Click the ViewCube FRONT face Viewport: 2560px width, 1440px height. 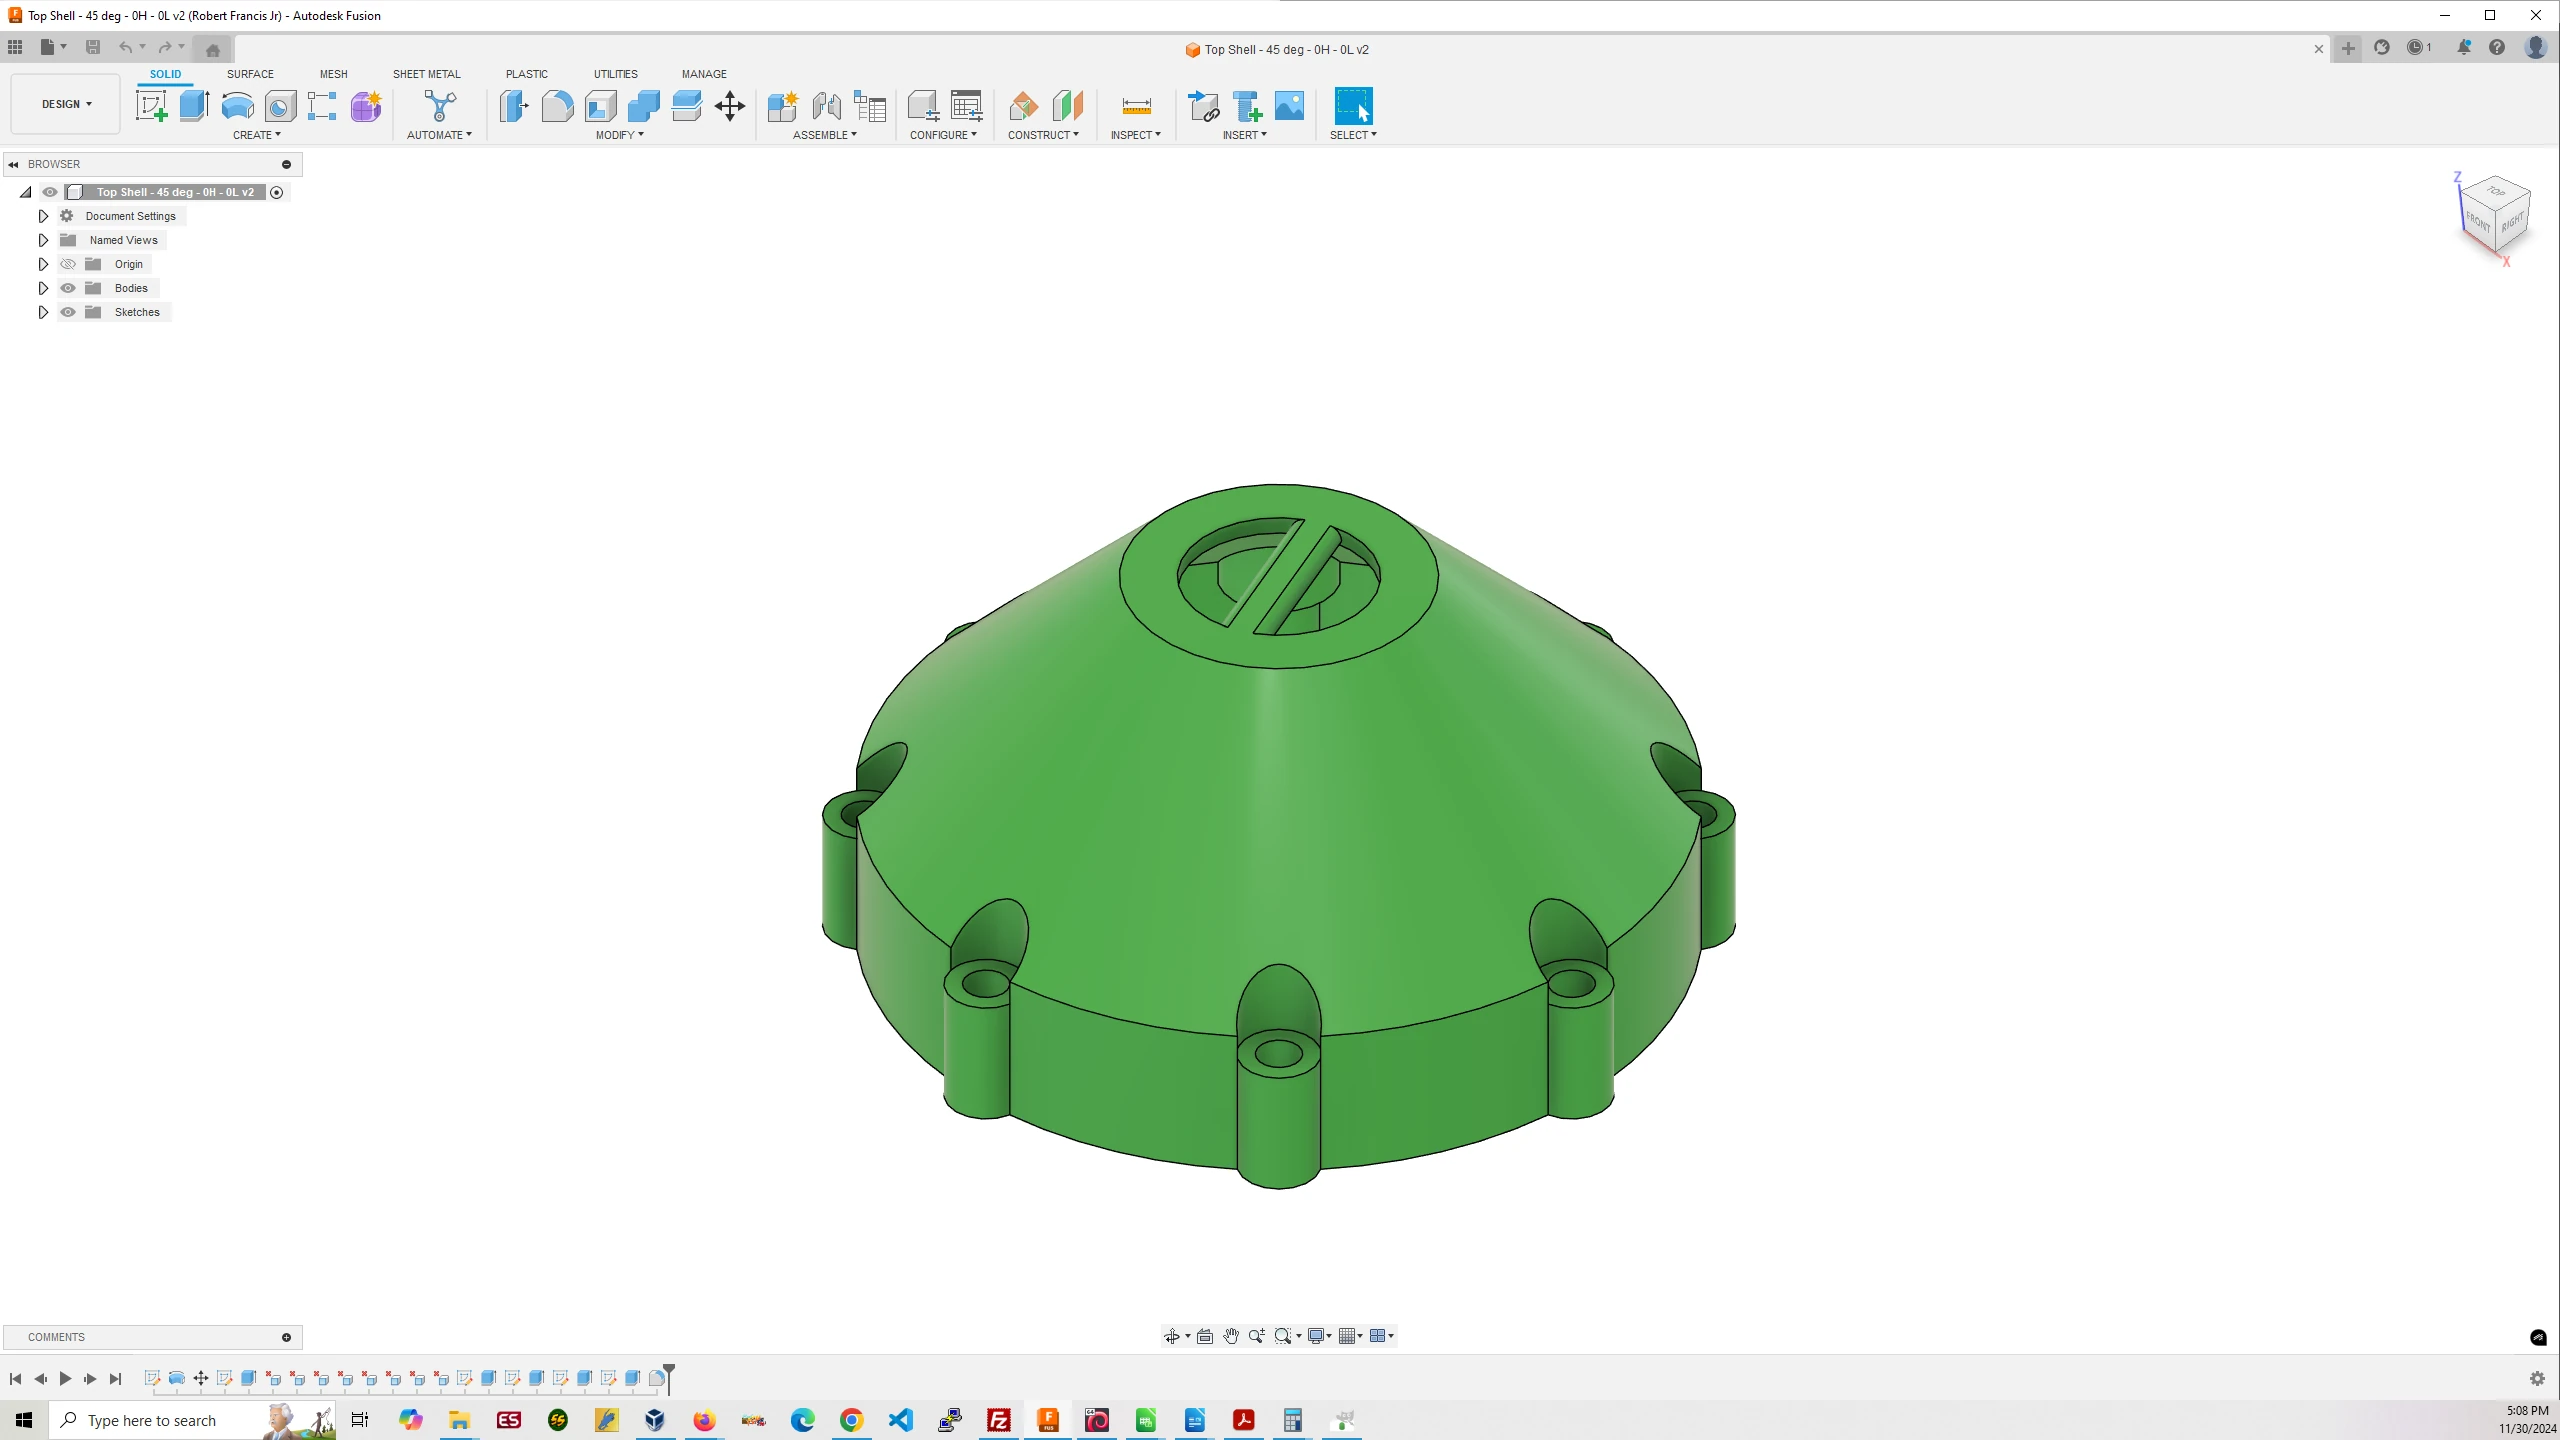tap(2478, 222)
